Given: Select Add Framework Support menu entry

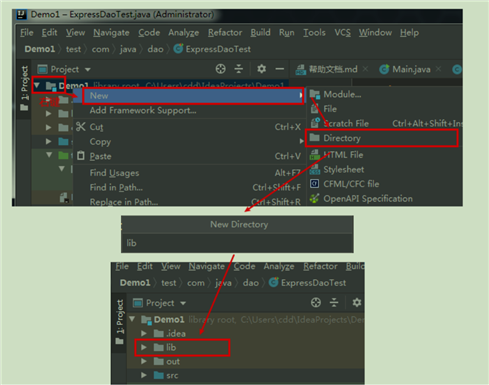Looking at the screenshot, I should pyautogui.click(x=143, y=110).
